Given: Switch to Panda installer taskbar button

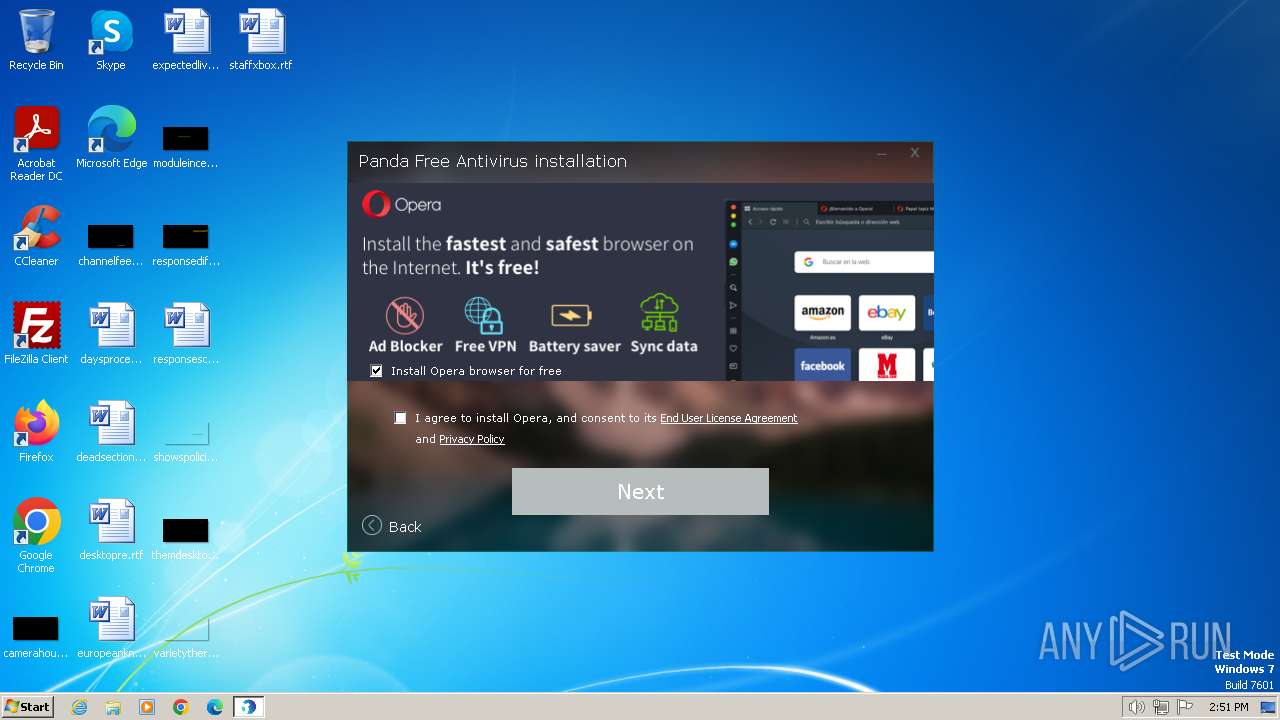Looking at the screenshot, I should [248, 707].
